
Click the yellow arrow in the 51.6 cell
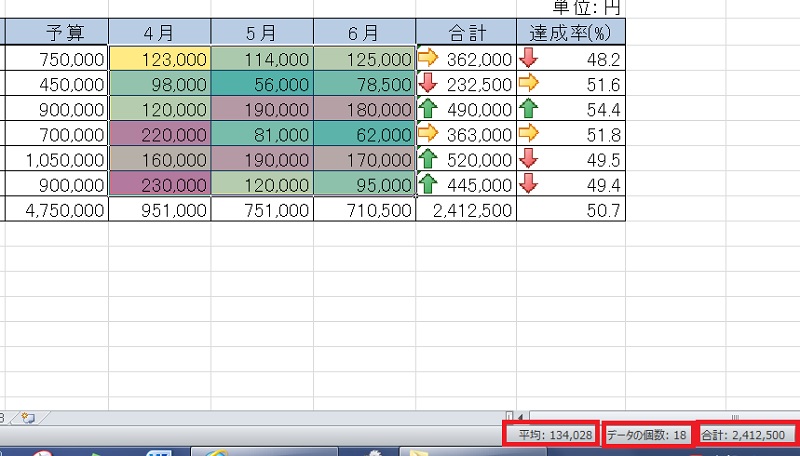[x=529, y=83]
